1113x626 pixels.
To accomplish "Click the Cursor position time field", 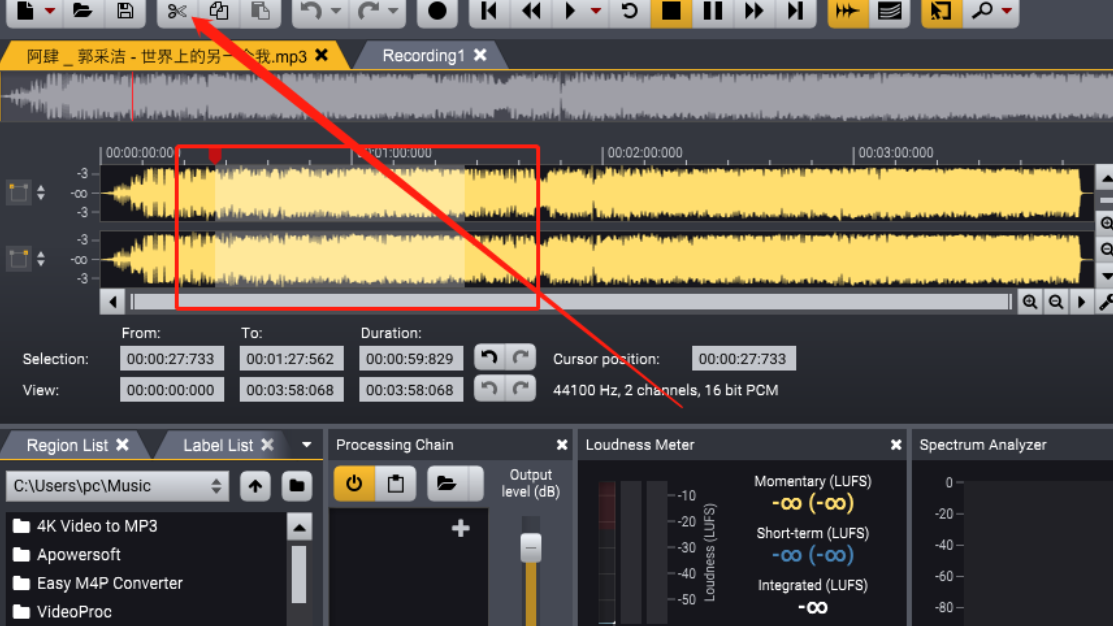I will pos(743,358).
